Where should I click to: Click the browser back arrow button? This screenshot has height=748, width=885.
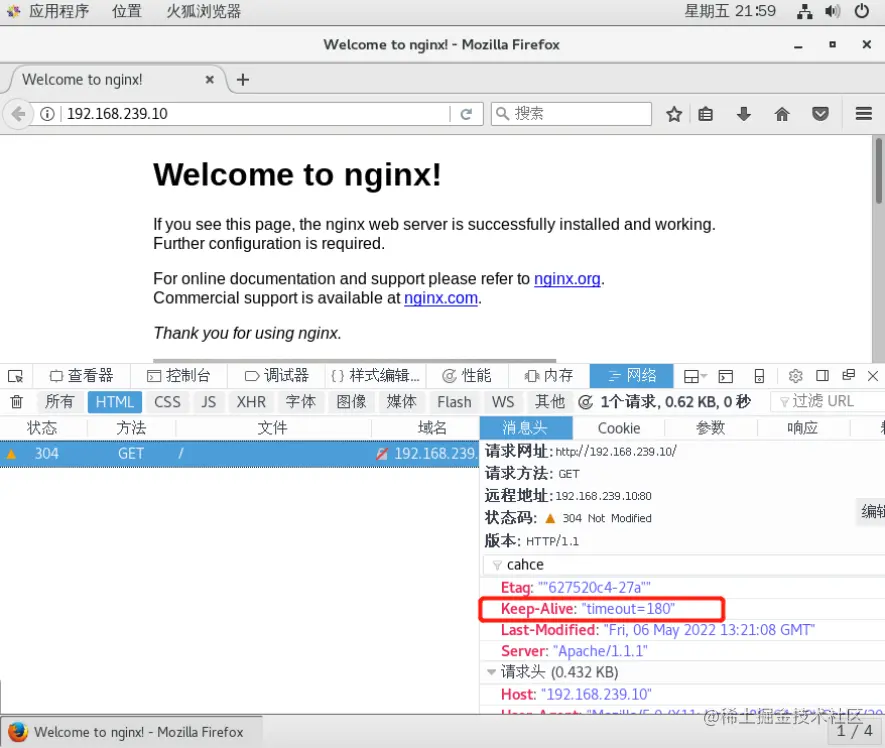click(x=18, y=114)
